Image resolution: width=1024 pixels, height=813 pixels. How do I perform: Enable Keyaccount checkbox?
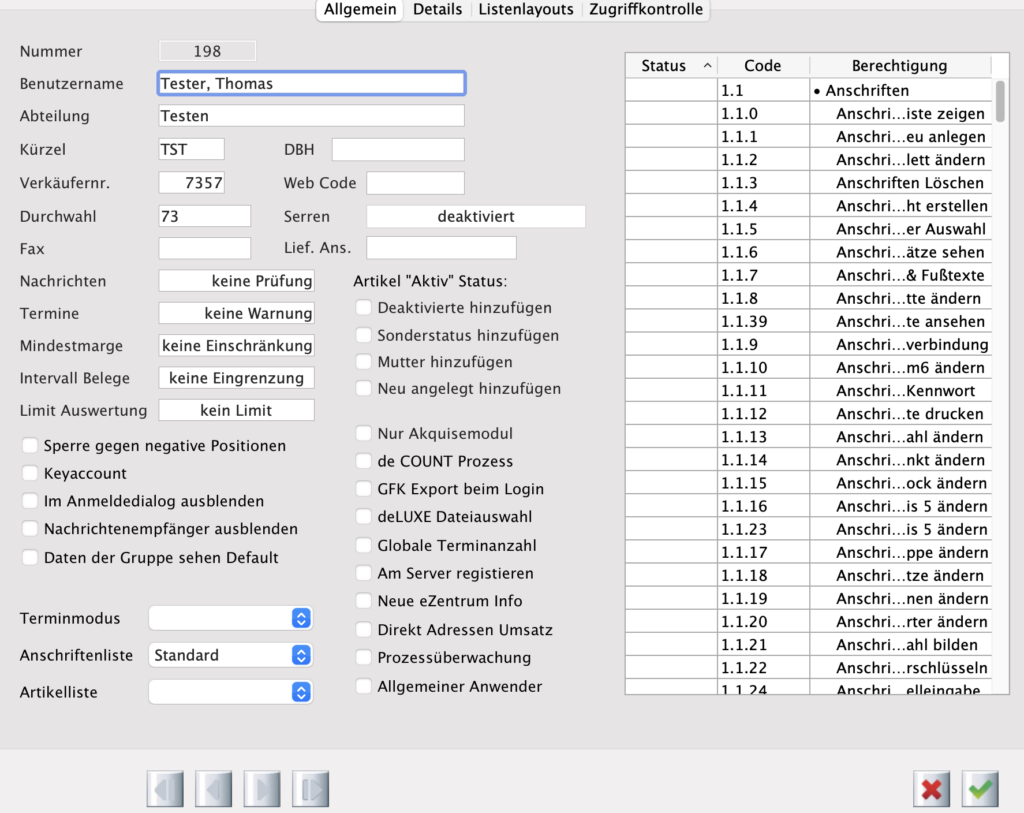30,474
